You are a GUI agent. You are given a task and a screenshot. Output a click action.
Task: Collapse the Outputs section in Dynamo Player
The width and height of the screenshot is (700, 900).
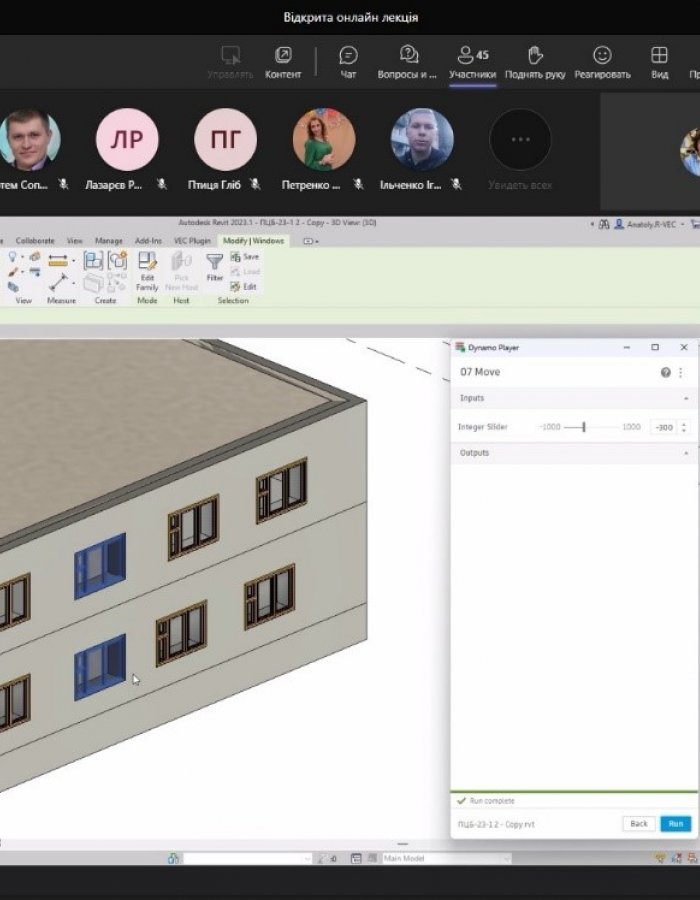[x=686, y=453]
